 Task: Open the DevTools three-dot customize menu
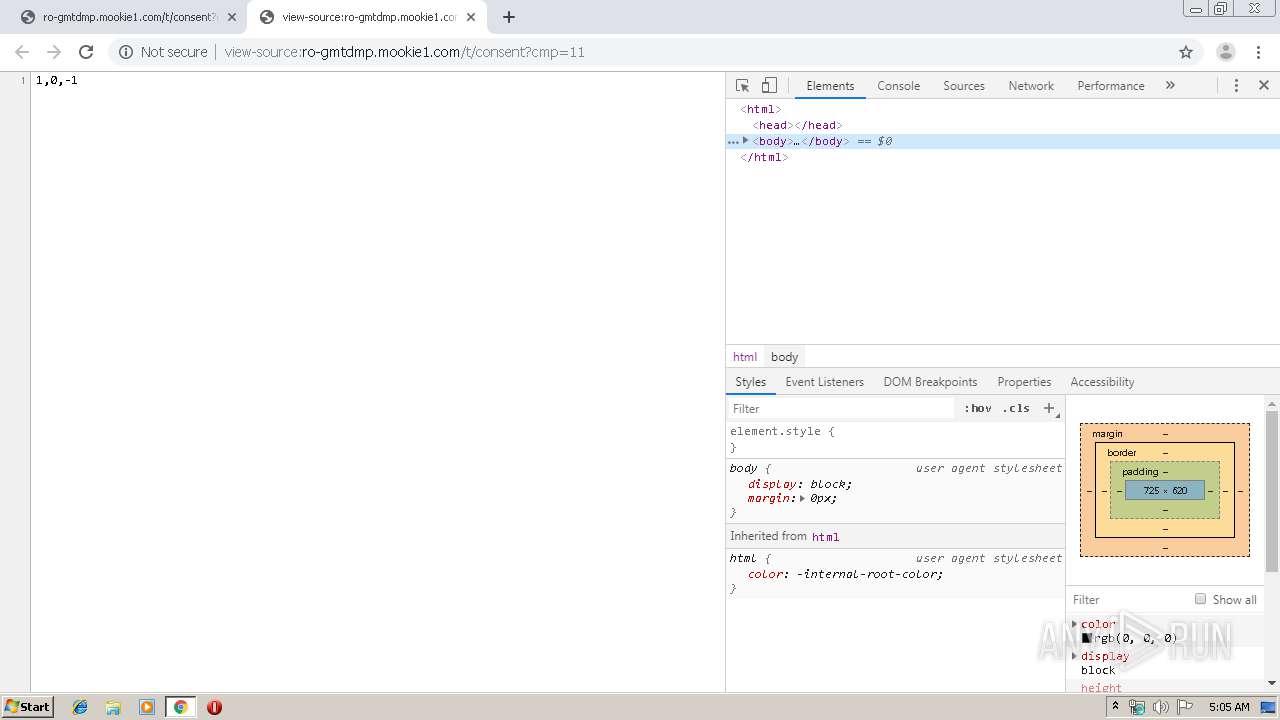pyautogui.click(x=1236, y=86)
